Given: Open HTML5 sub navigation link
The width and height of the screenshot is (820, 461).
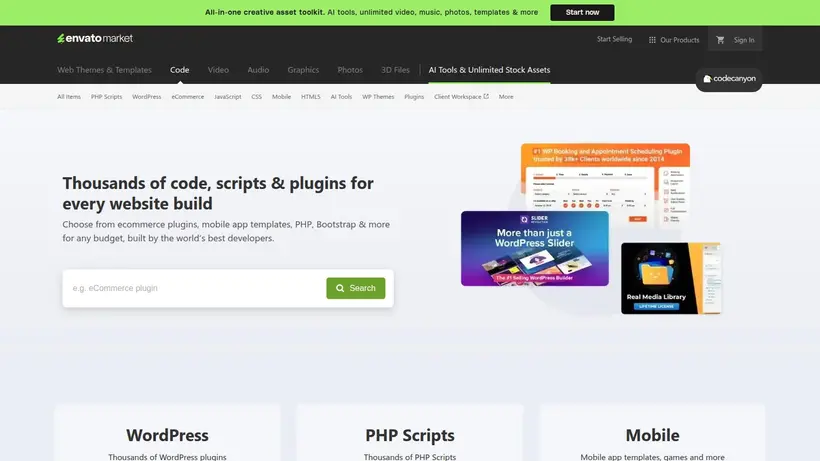Looking at the screenshot, I should point(310,97).
